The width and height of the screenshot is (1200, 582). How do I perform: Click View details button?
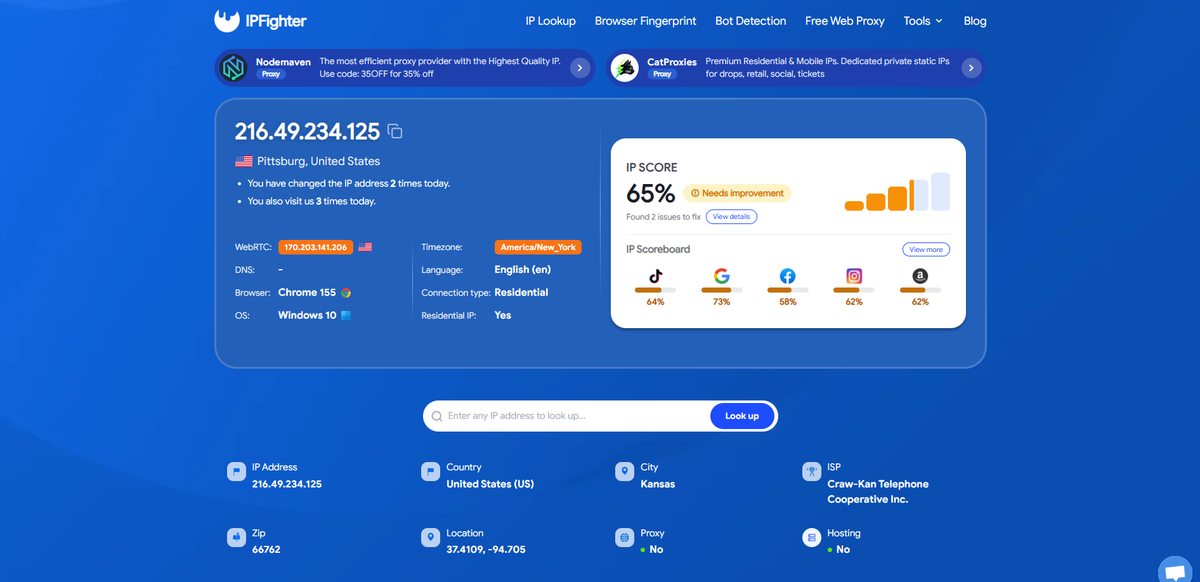pyautogui.click(x=732, y=217)
